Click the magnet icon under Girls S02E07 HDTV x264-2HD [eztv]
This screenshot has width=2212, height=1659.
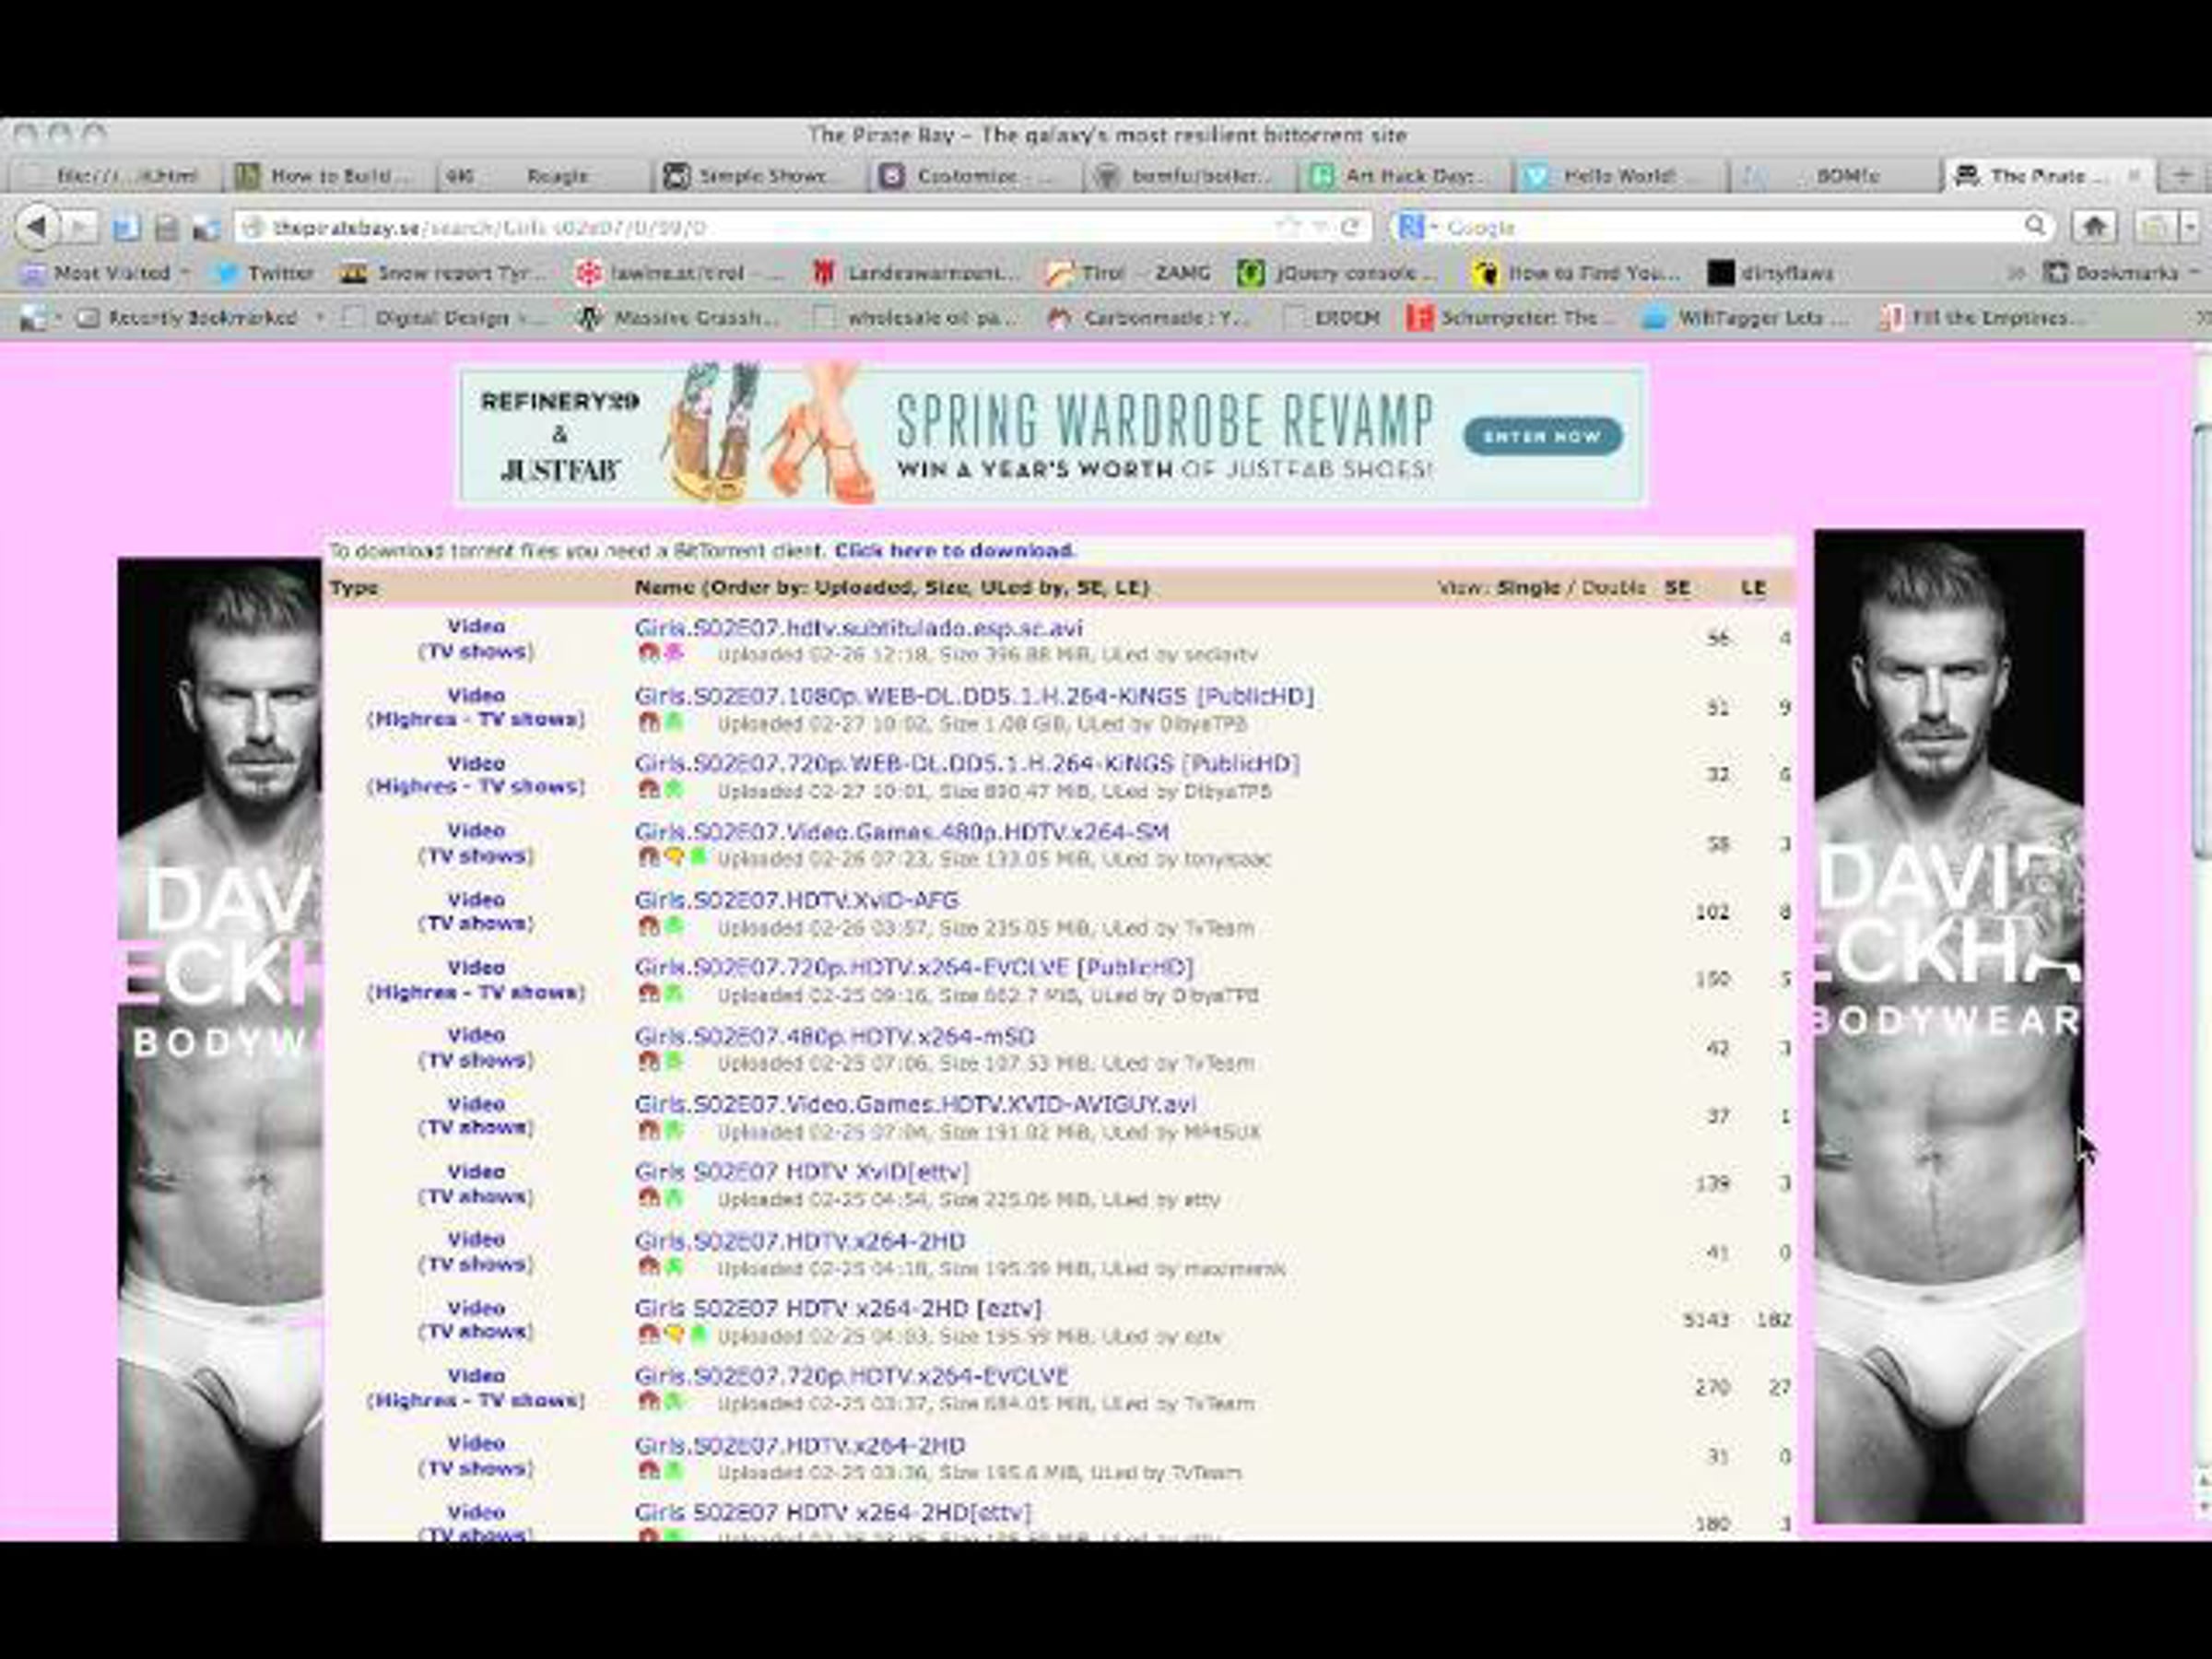tap(648, 1335)
